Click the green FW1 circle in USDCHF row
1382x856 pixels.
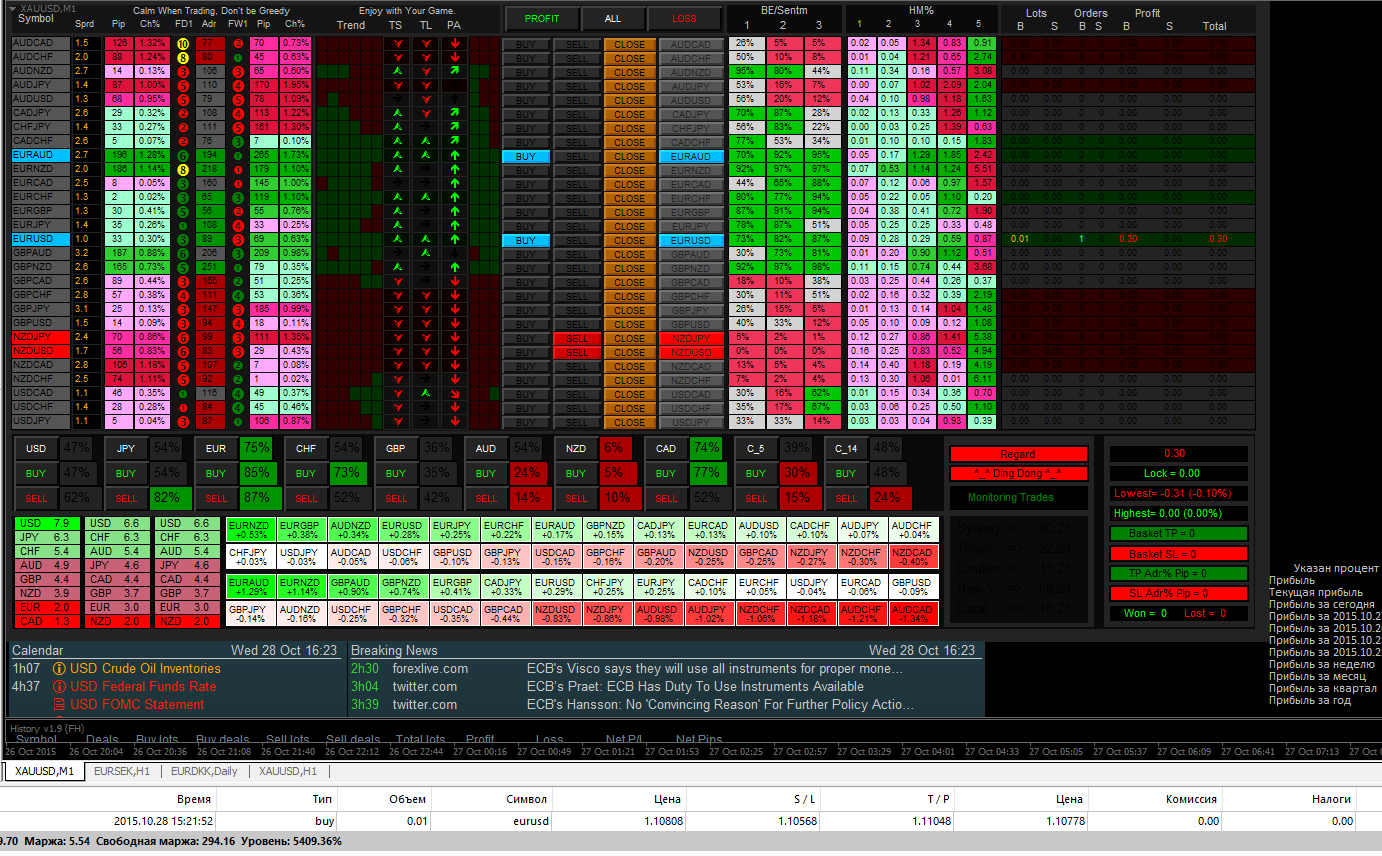pos(238,408)
